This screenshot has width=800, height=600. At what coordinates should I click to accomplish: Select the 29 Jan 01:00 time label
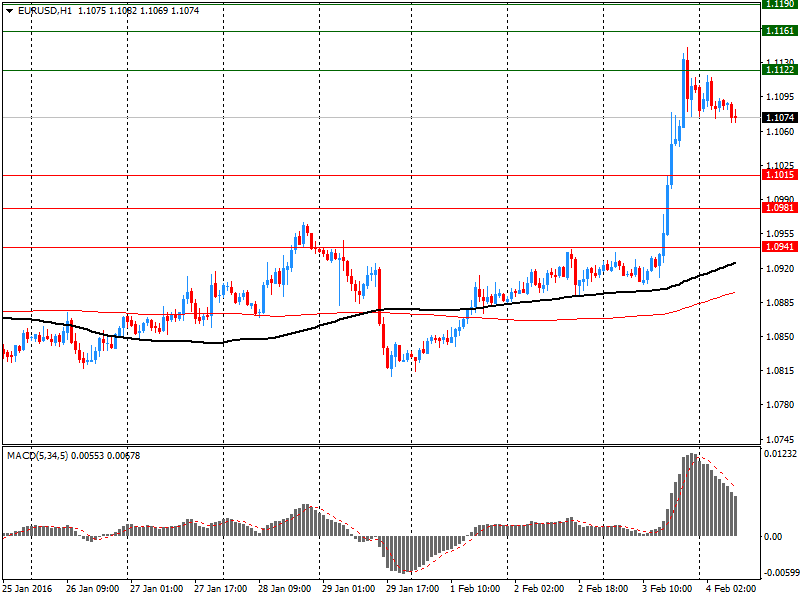(x=348, y=589)
